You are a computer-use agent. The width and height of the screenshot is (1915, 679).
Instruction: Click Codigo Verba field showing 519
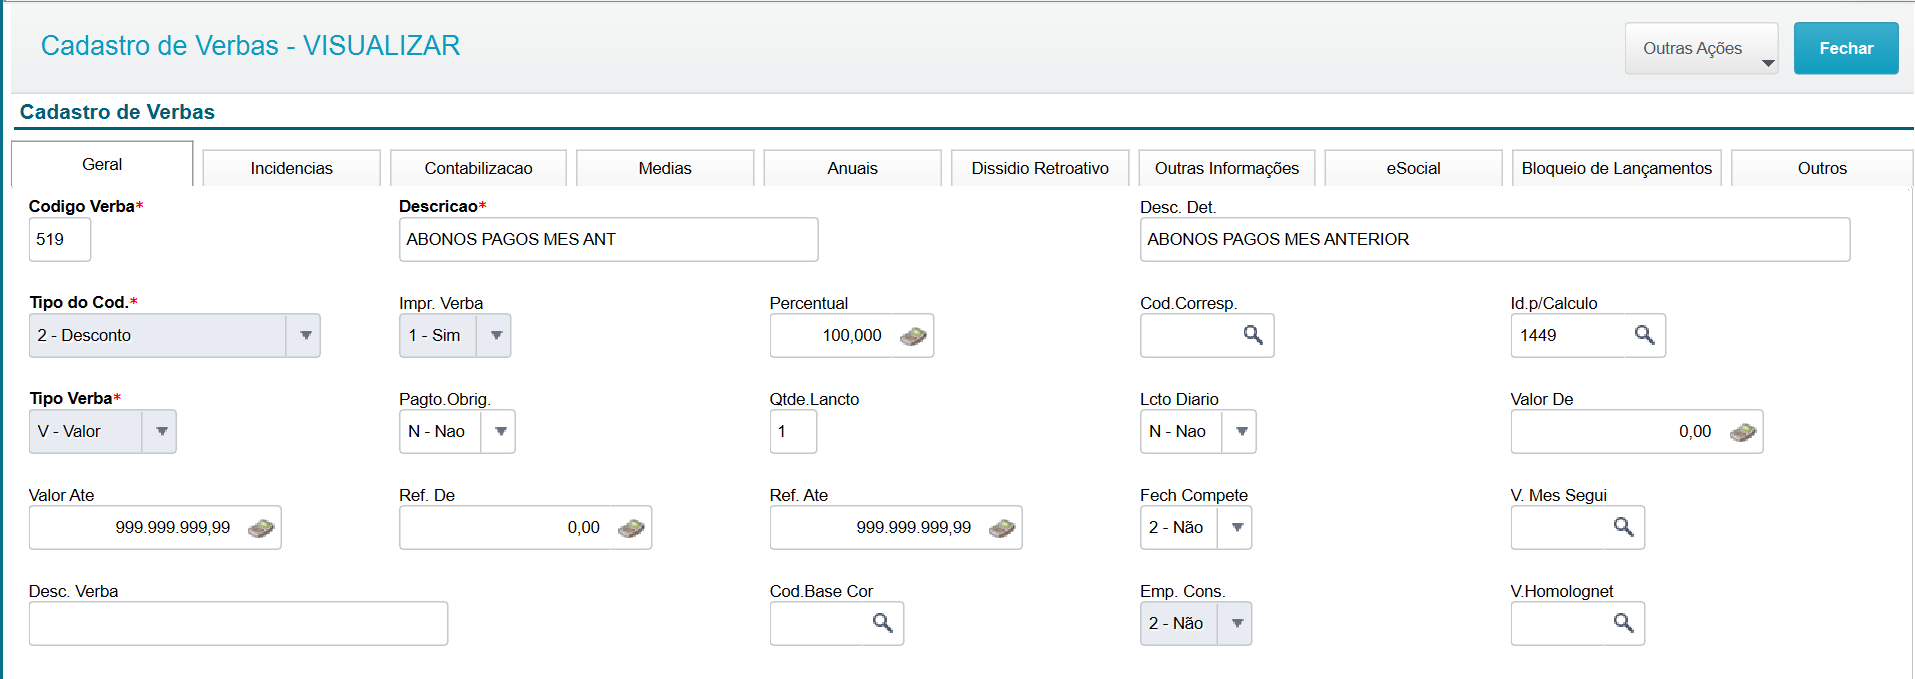click(x=60, y=240)
